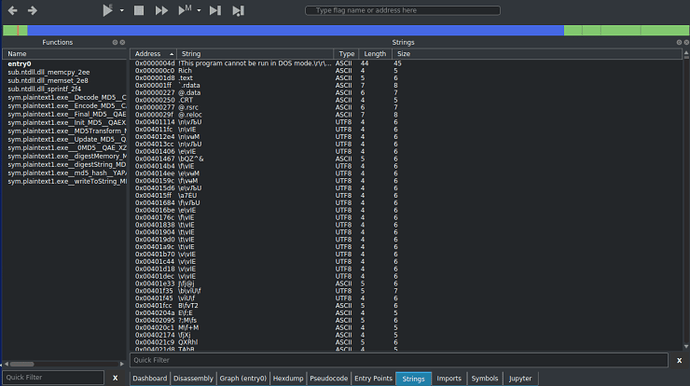The image size is (690, 386).
Task: Click the Functions Quick Filter field
Action: tap(54, 377)
